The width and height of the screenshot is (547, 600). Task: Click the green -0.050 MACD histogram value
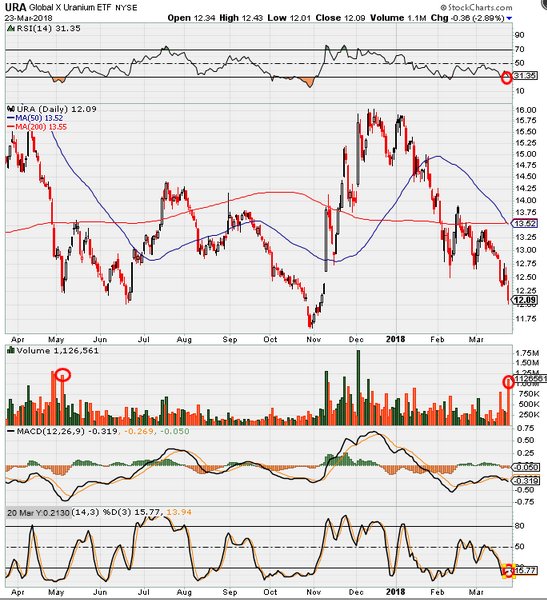175,431
